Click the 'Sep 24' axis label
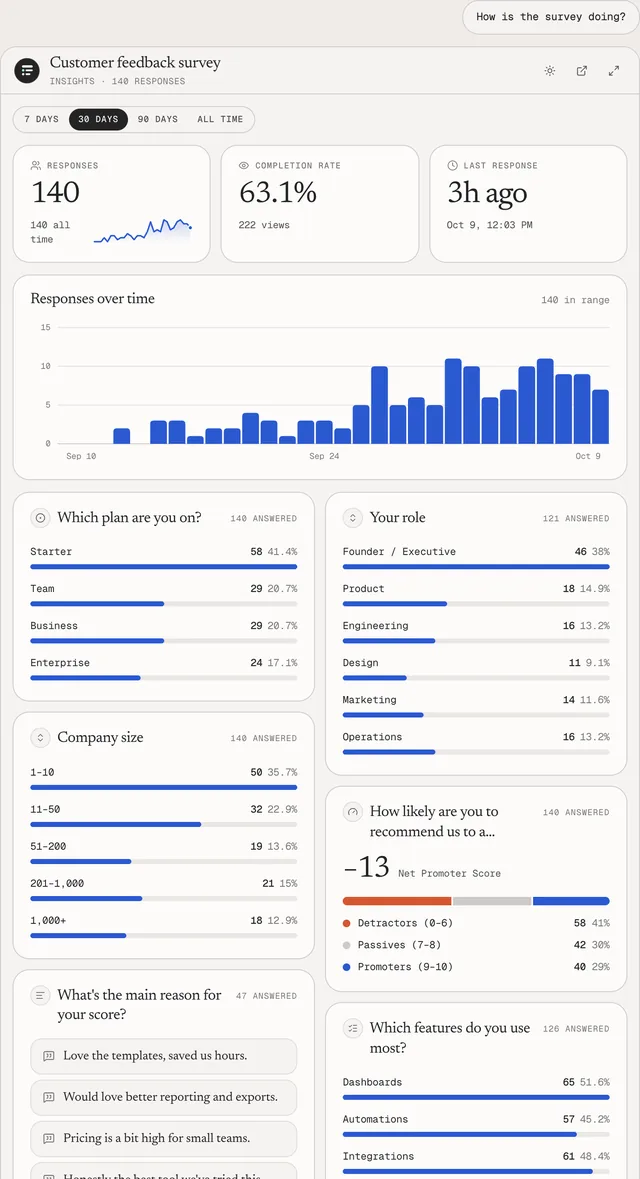Screen dimensions: 640x1179 324,456
